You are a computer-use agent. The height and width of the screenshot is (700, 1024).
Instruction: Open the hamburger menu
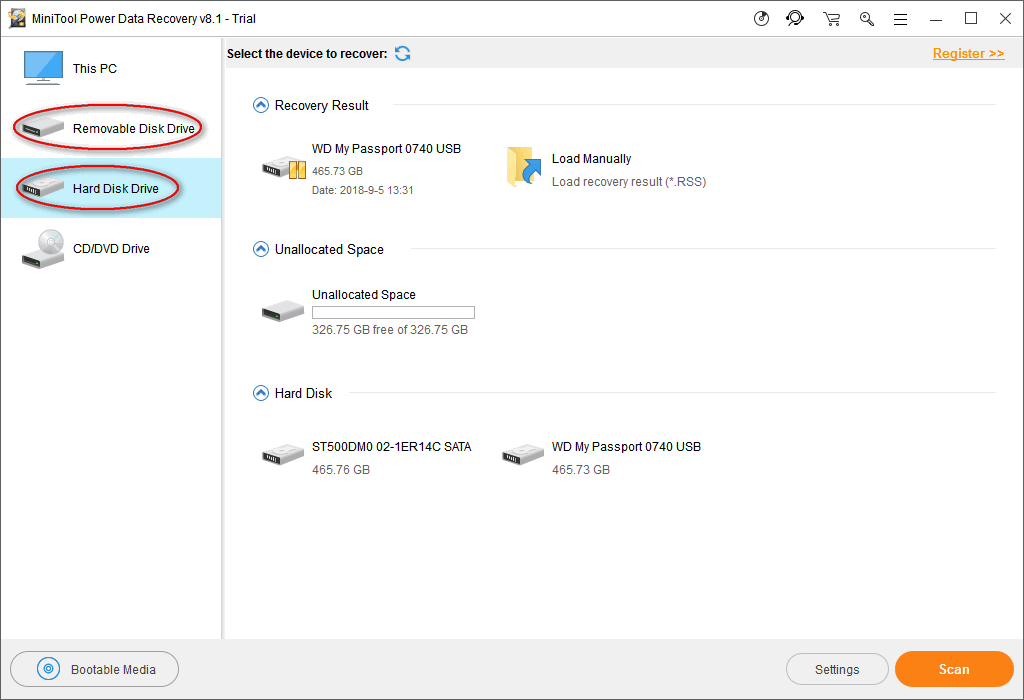click(900, 18)
